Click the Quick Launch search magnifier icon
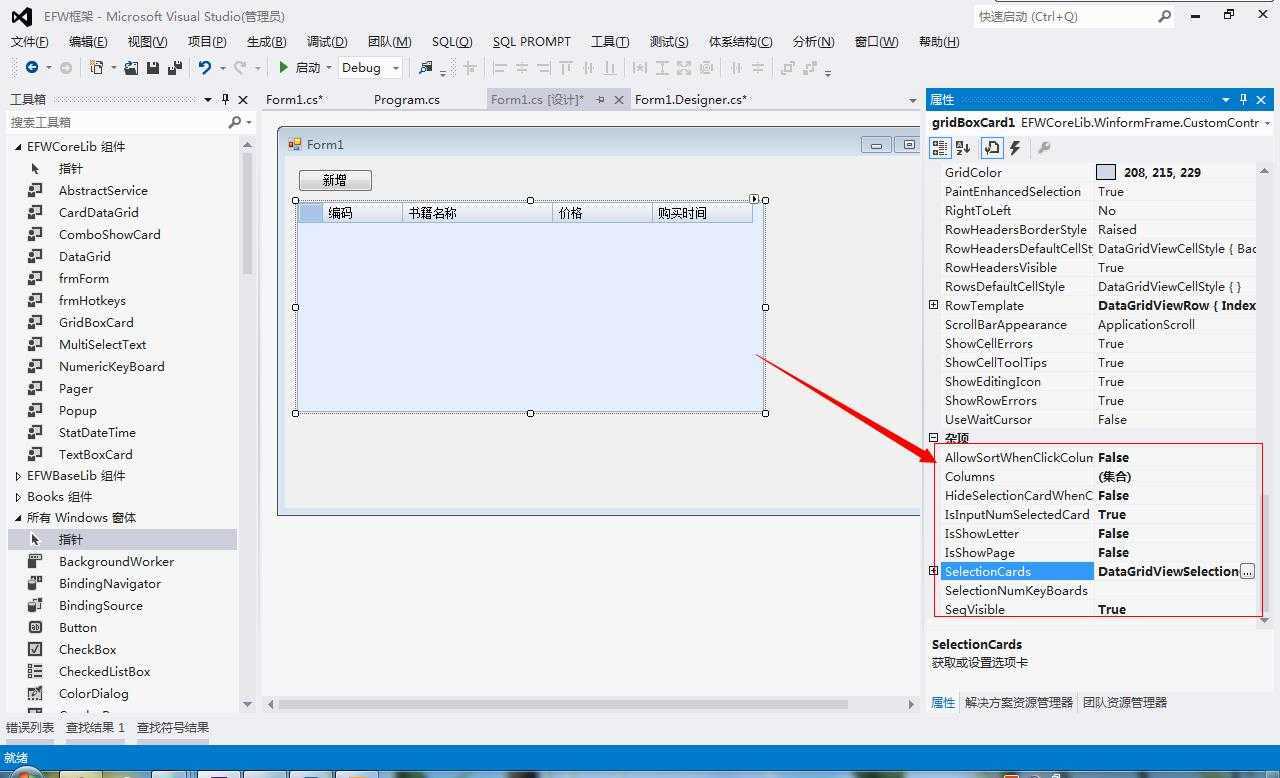The width and height of the screenshot is (1280, 778). (1164, 16)
